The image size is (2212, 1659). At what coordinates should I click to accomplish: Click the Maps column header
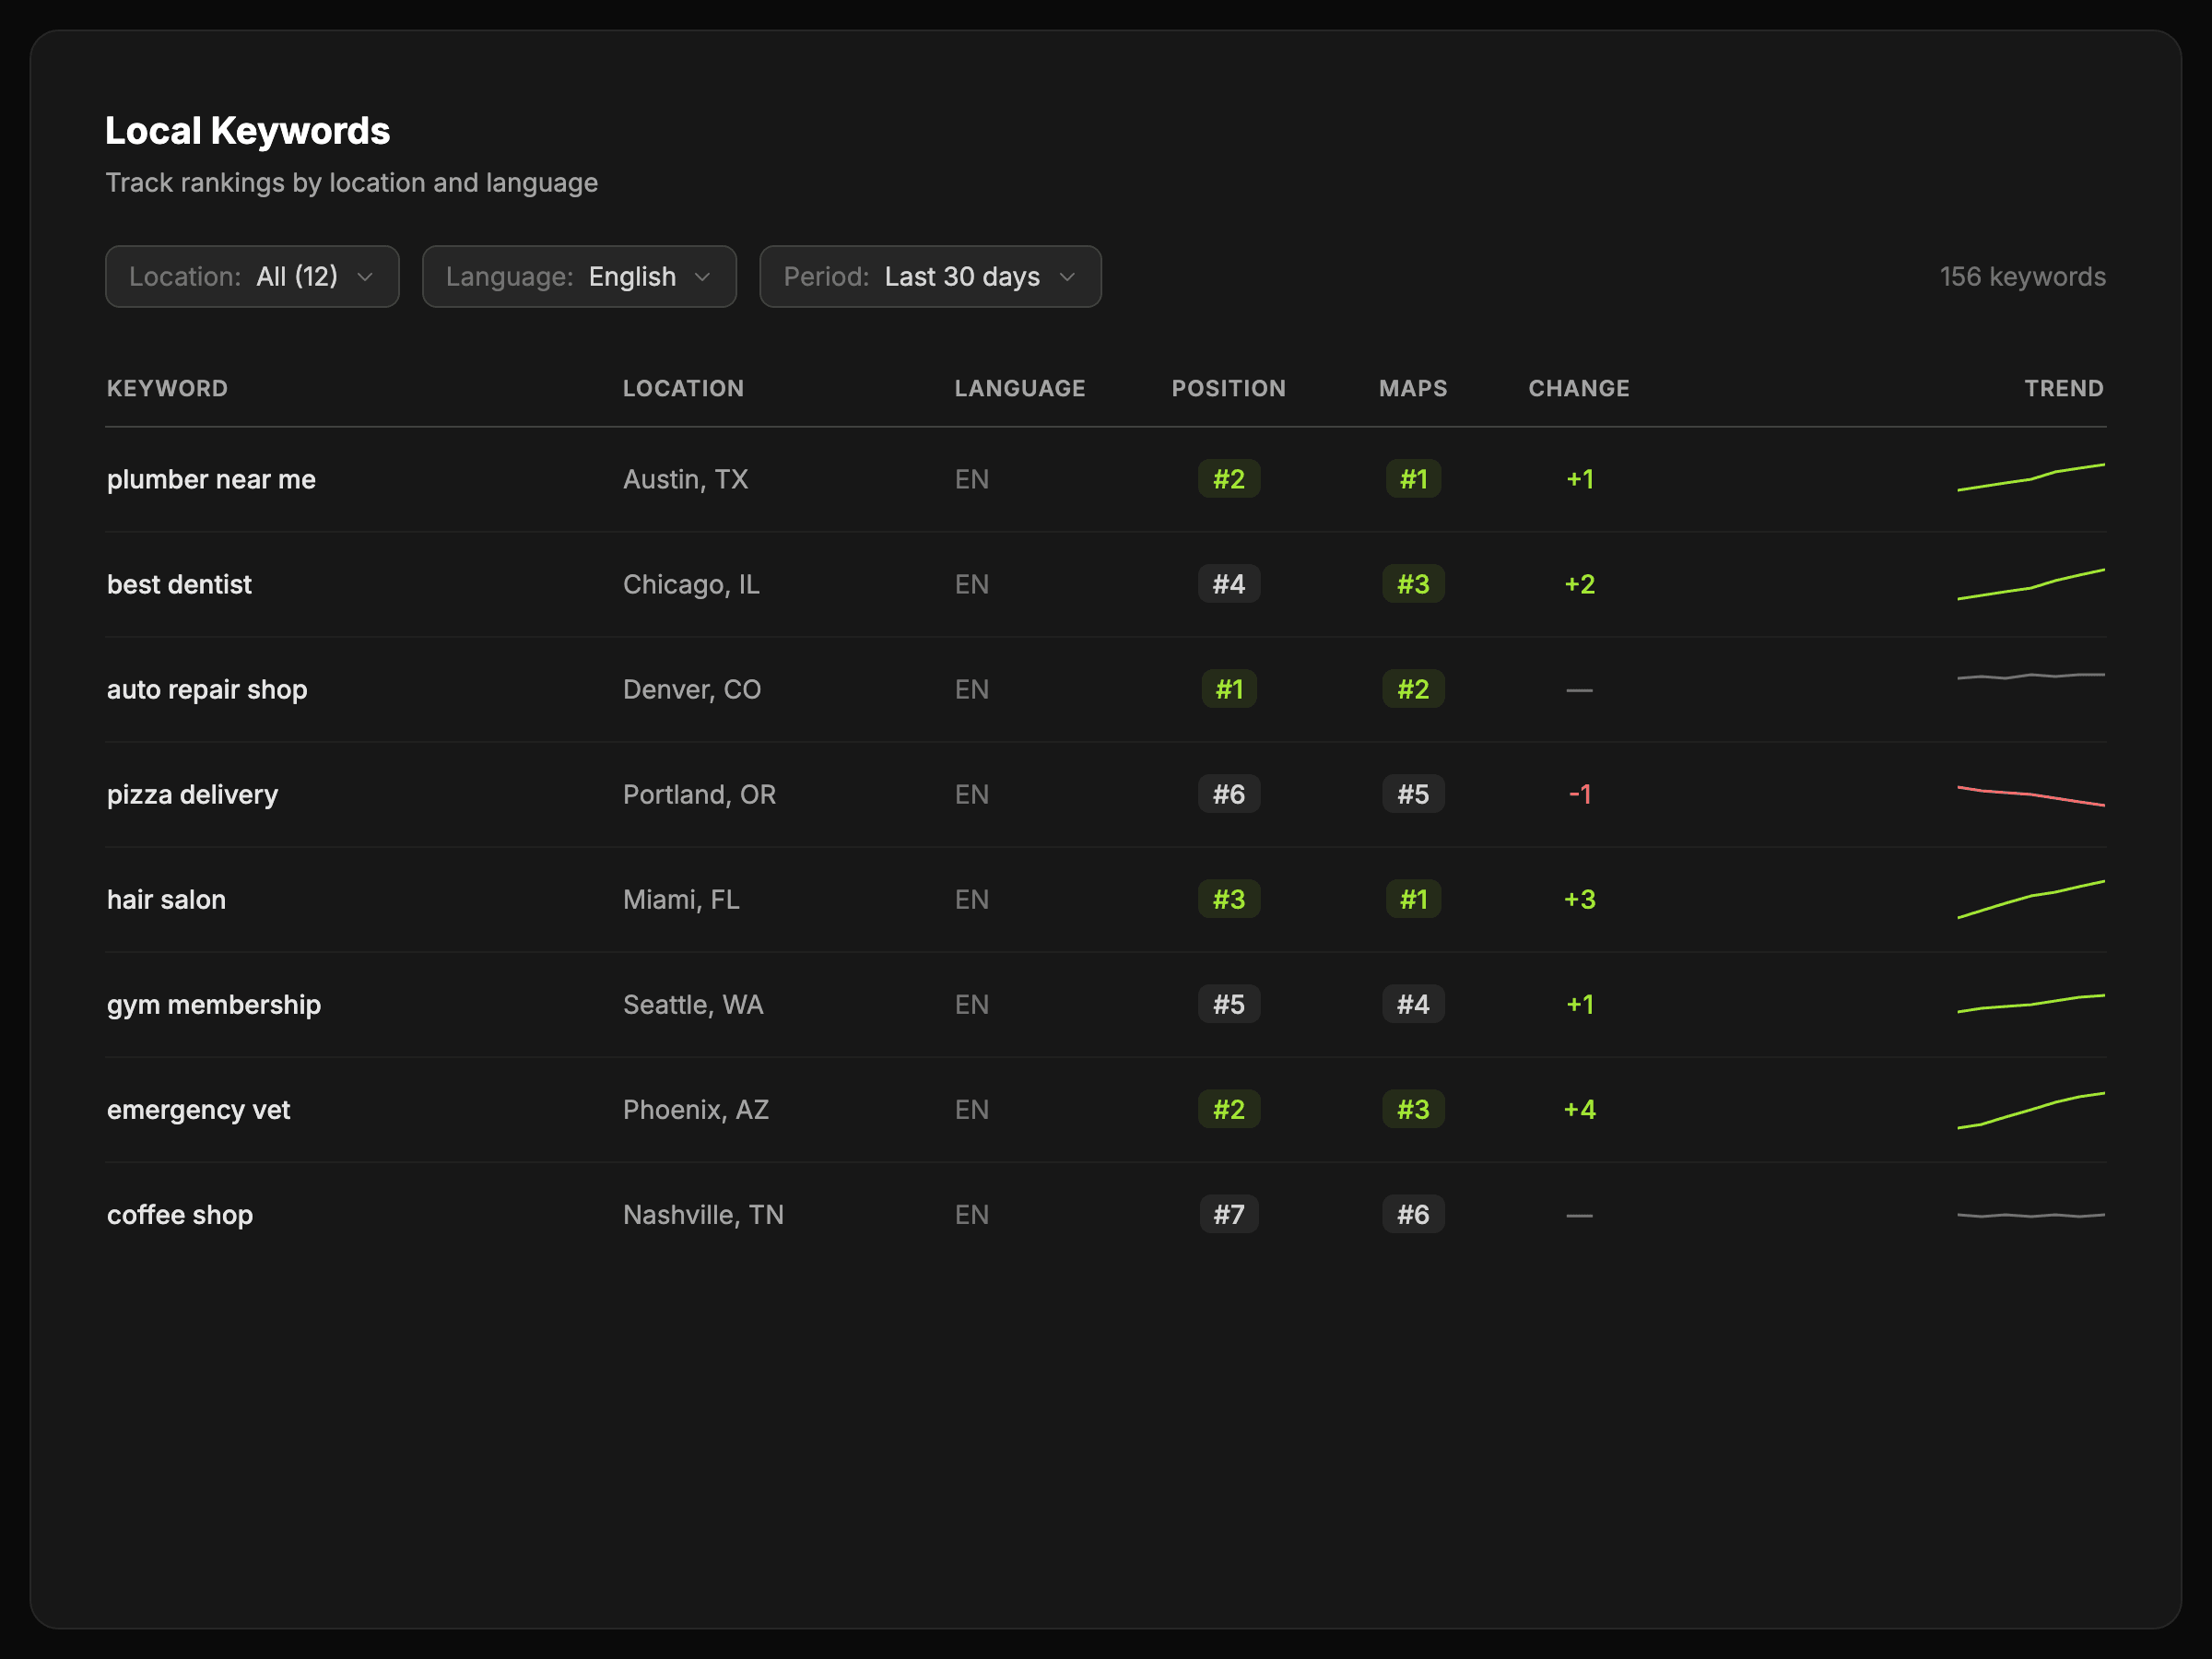[1412, 388]
